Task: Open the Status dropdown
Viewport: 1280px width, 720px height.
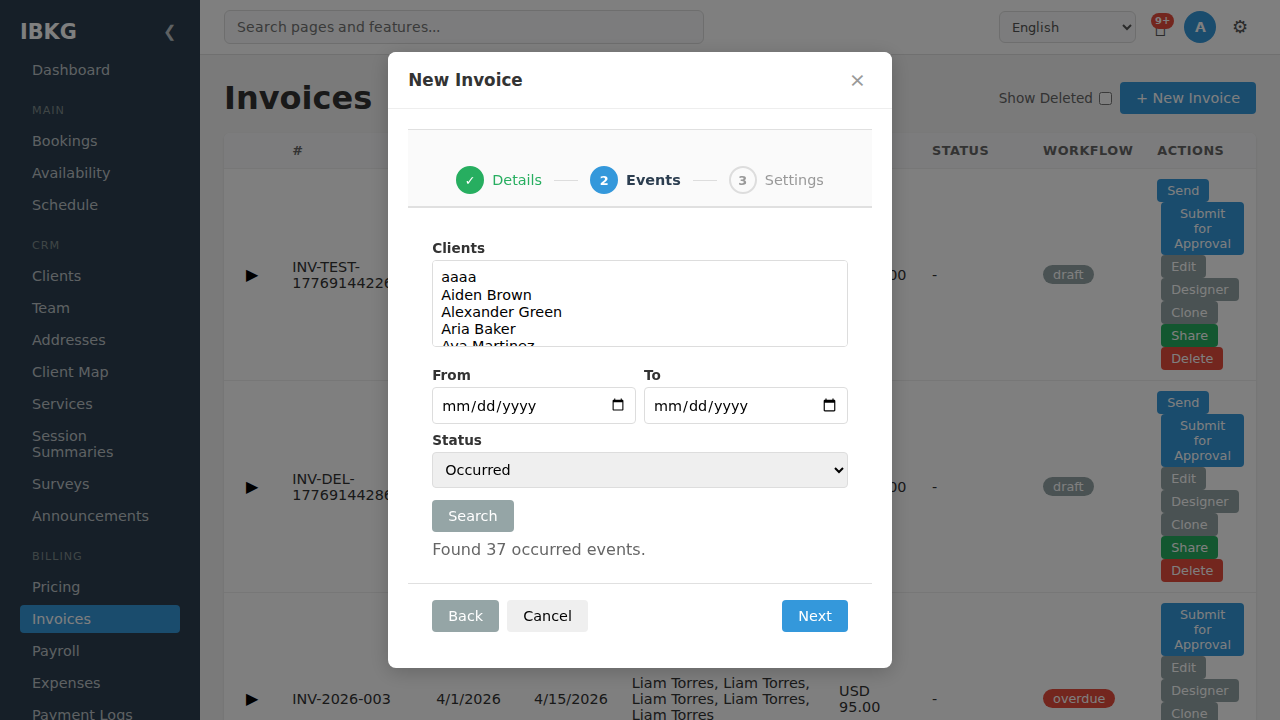Action: [640, 470]
